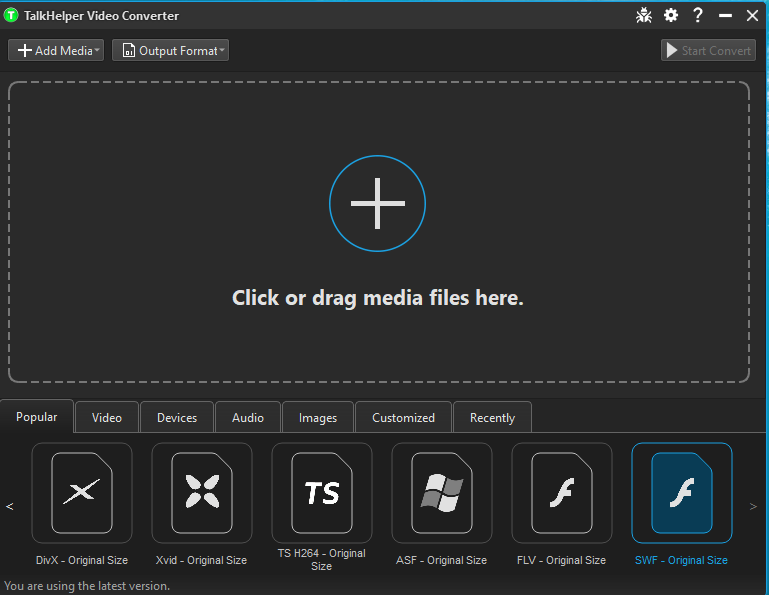Screen dimensions: 769x595
Task: Switch to the Popular tab
Action: (x=37, y=416)
